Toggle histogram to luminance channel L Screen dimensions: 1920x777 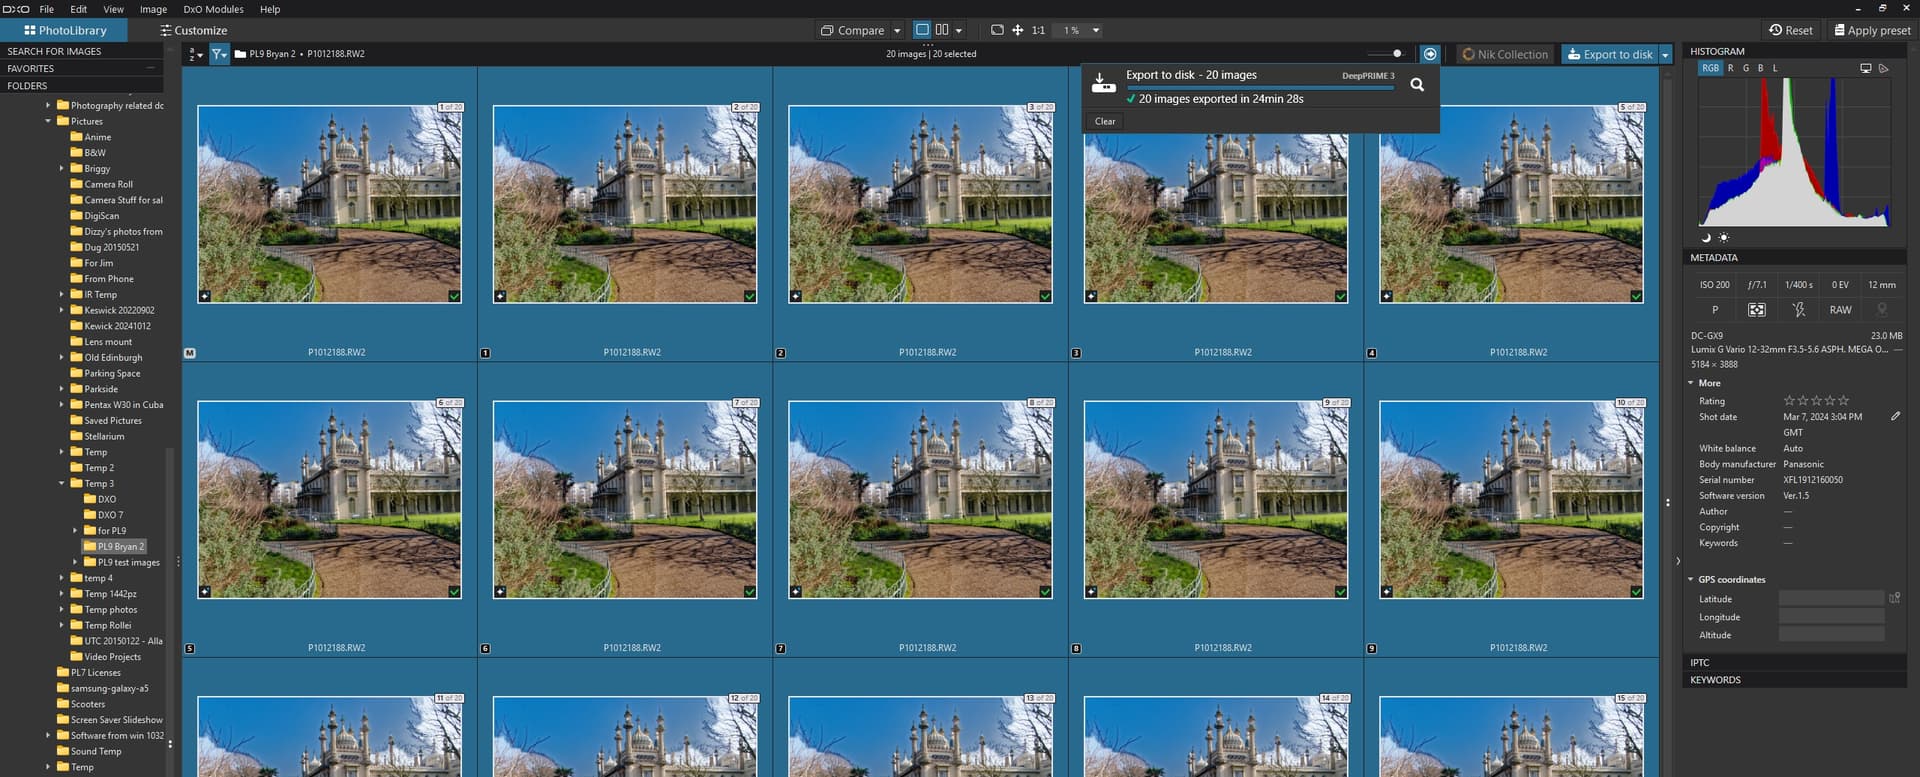(1775, 68)
